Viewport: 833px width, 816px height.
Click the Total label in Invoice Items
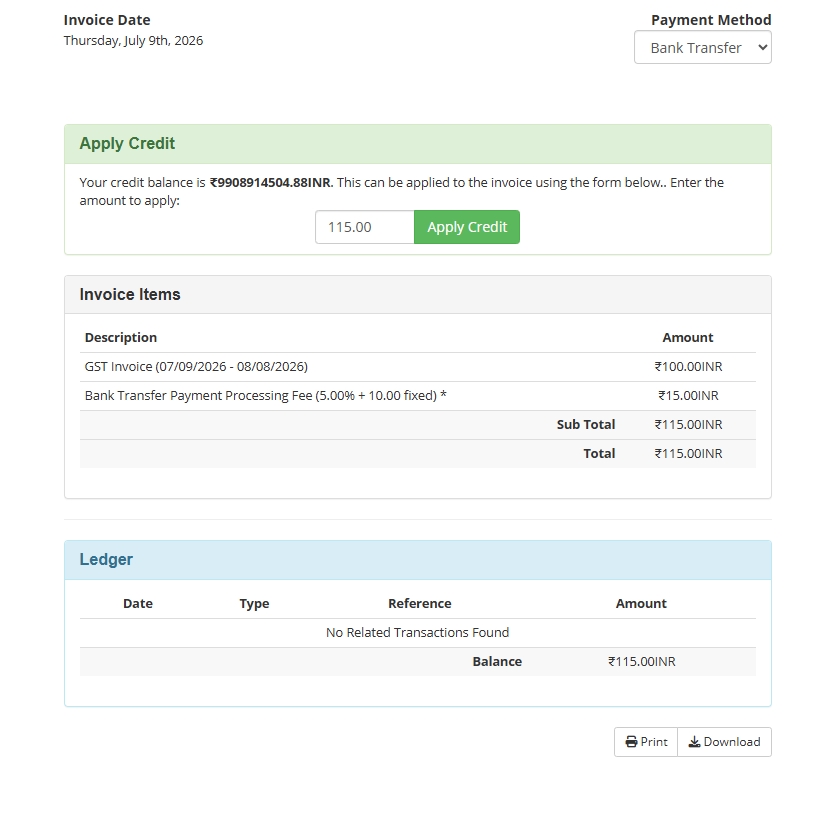599,454
